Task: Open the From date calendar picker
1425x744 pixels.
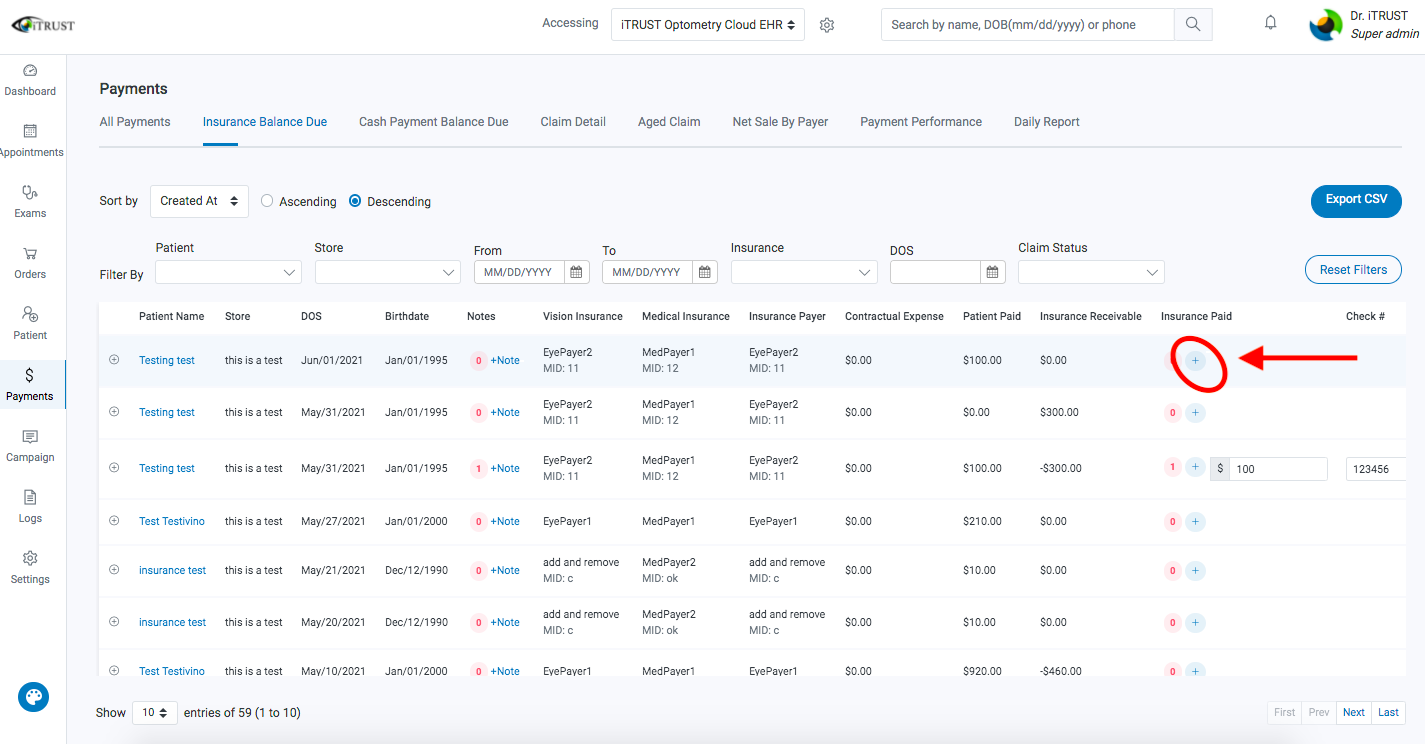Action: (x=575, y=271)
